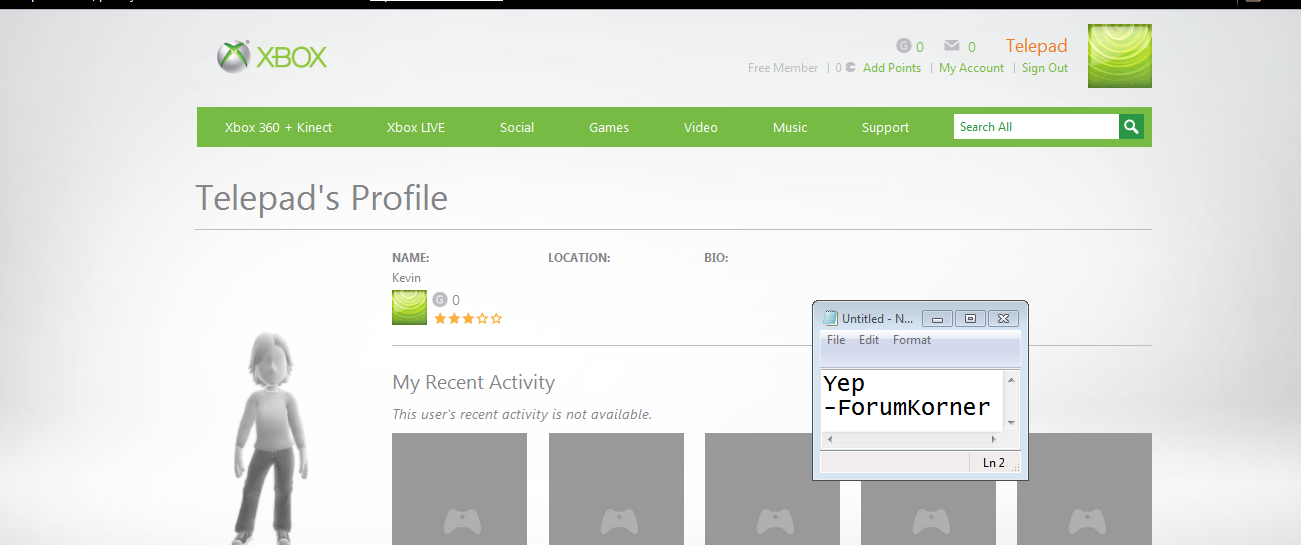1301x545 pixels.
Task: Click the fifth recent activity game tile
Action: 1084,489
